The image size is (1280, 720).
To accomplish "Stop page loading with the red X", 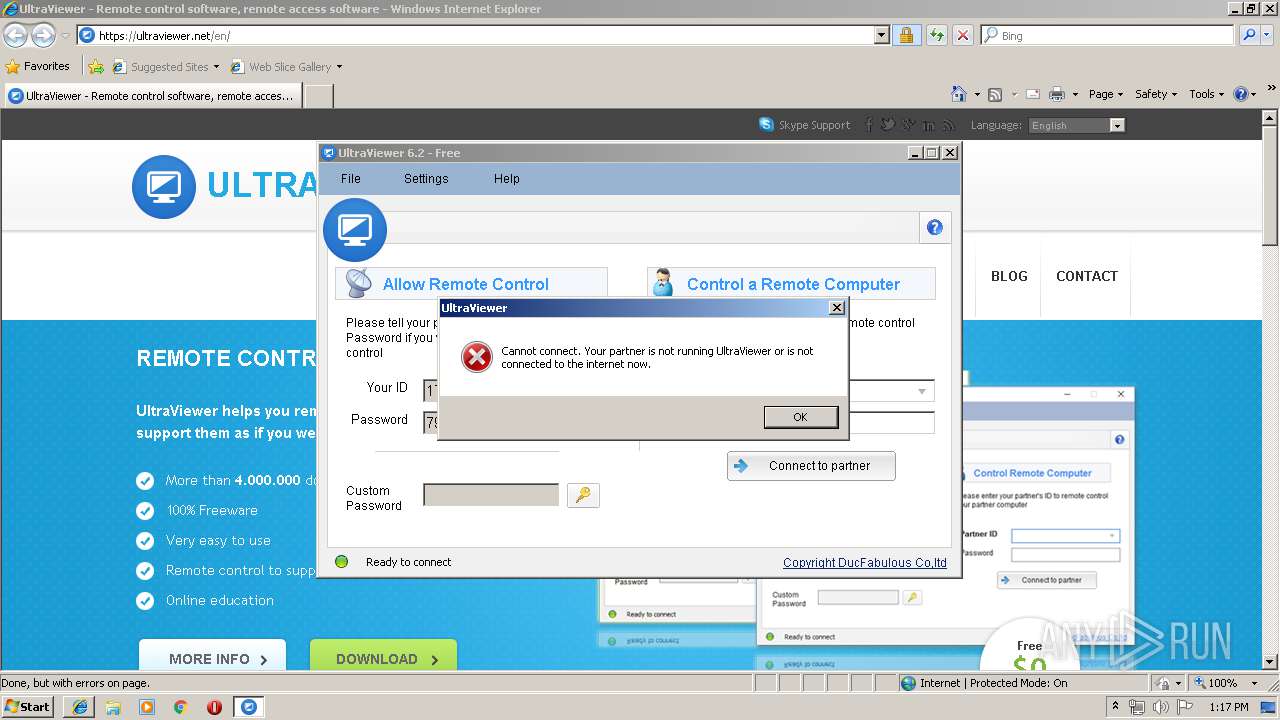I will (963, 35).
